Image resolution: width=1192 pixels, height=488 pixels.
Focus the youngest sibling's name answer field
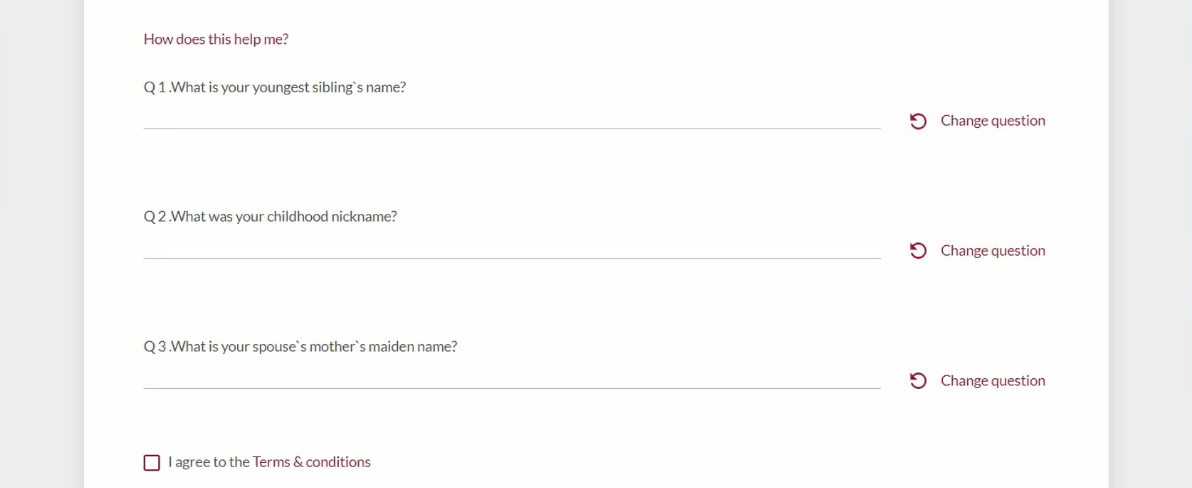(511, 118)
